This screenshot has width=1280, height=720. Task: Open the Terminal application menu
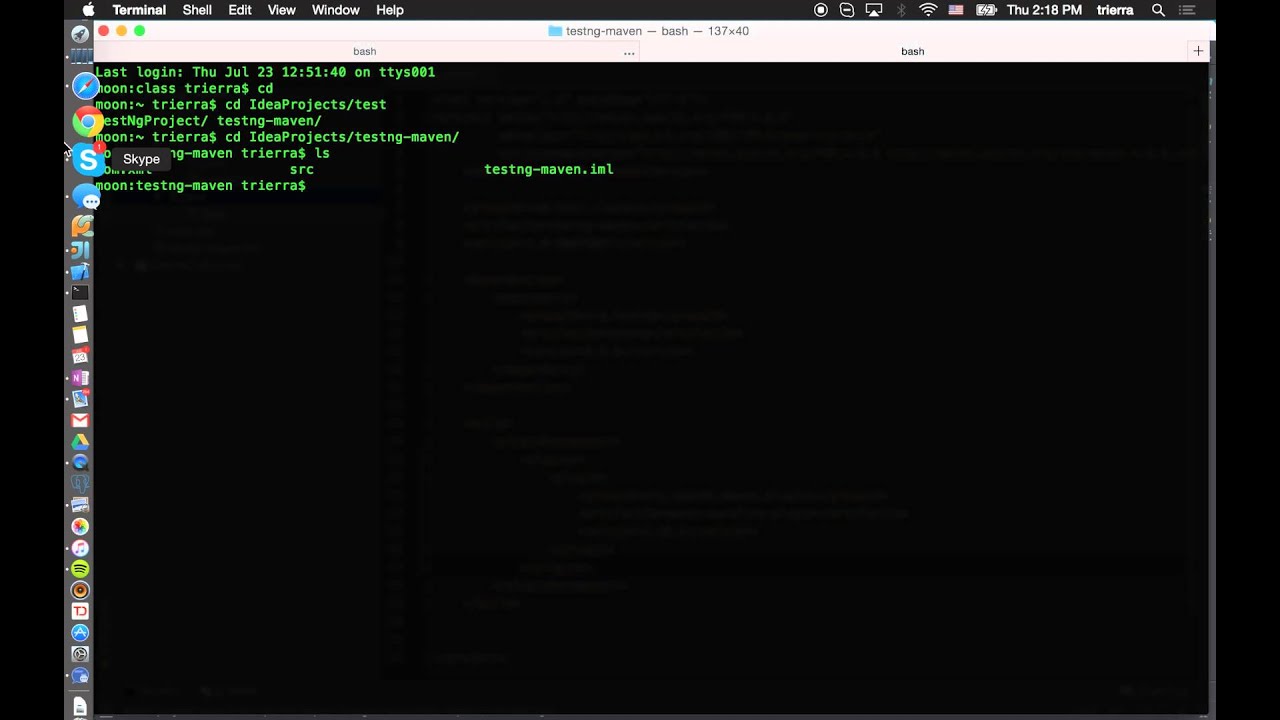click(139, 10)
